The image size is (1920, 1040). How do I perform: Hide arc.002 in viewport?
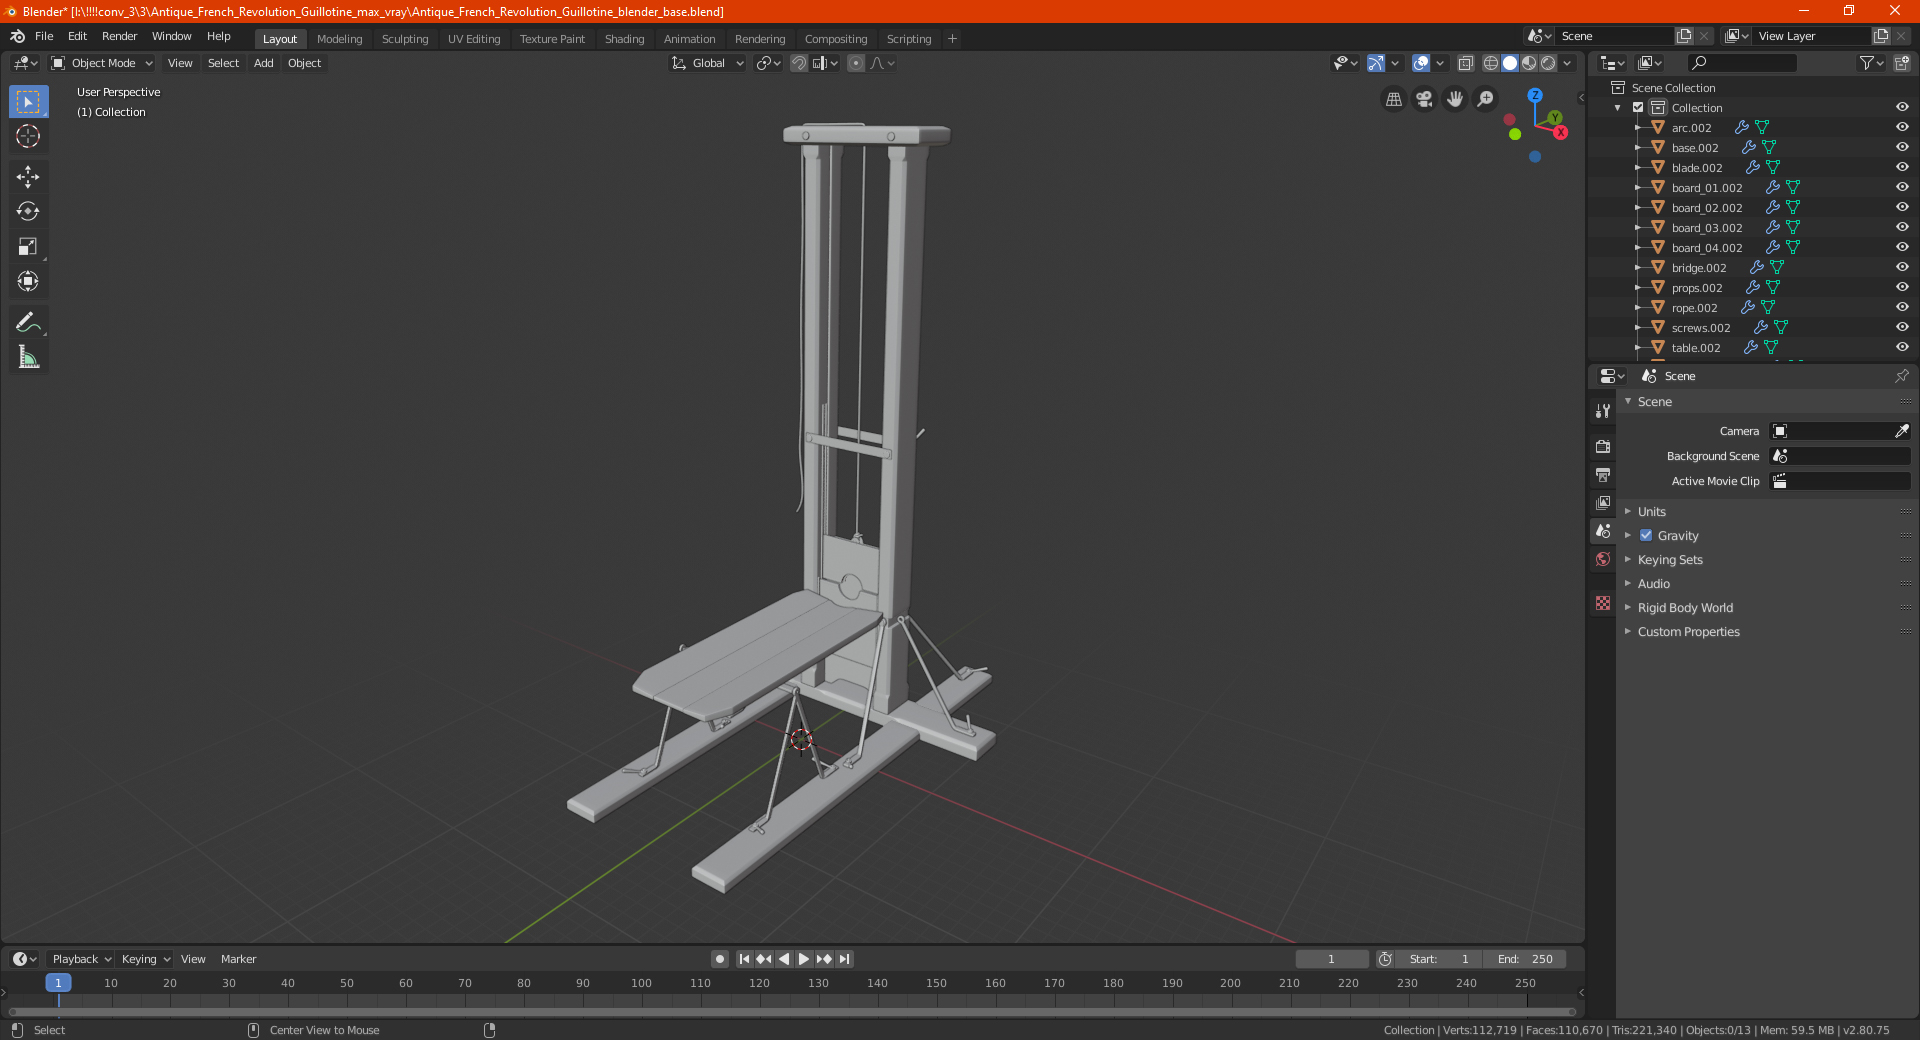coord(1902,127)
